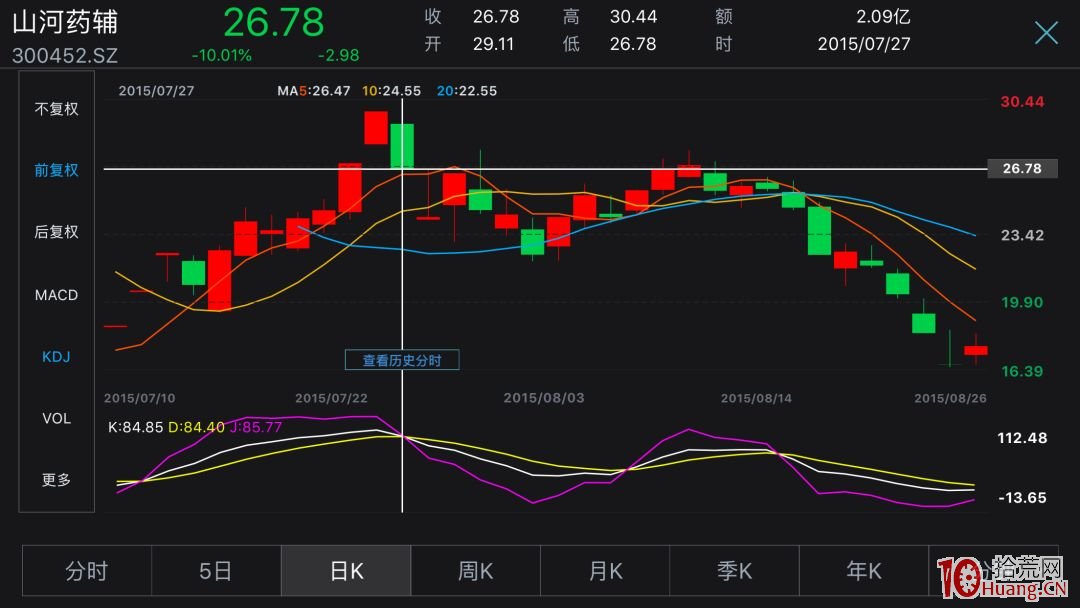
Task: Click the stock name 山河药辅
Action: coord(65,22)
